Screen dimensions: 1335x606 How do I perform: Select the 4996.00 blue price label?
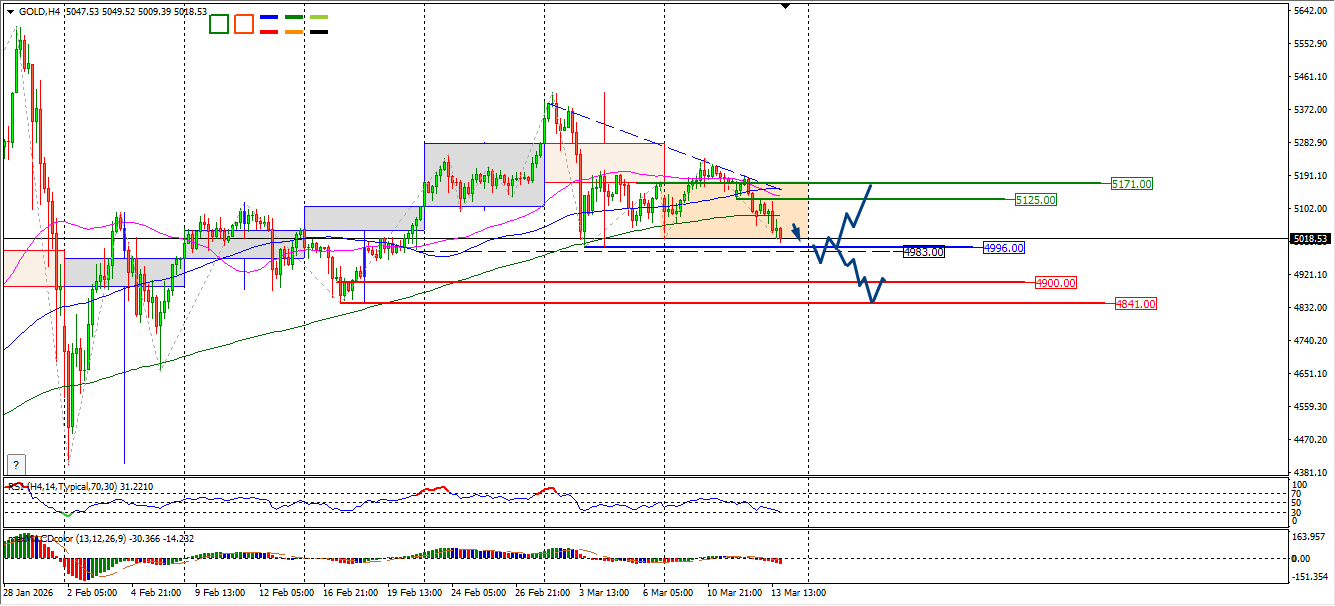[1003, 247]
